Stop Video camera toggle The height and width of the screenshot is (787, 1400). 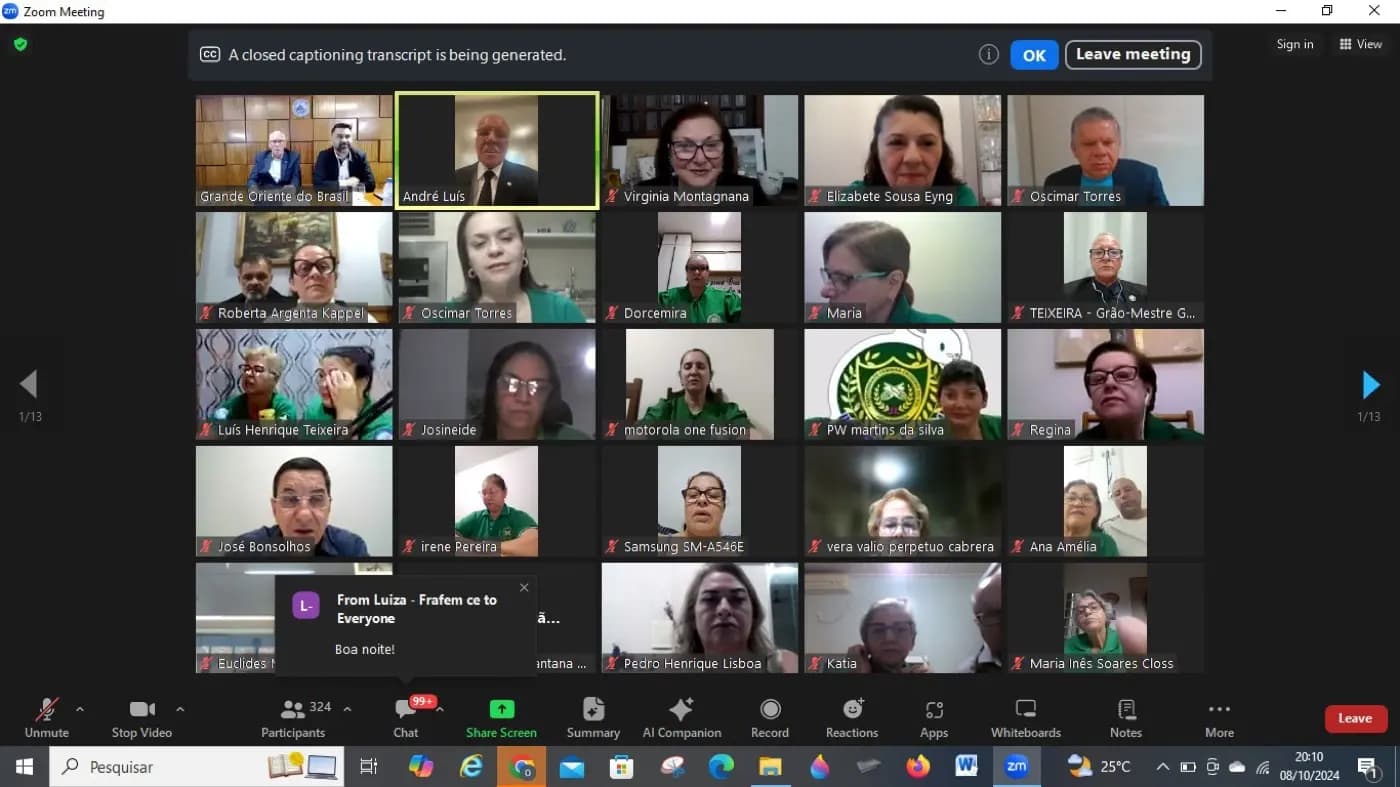coord(142,718)
